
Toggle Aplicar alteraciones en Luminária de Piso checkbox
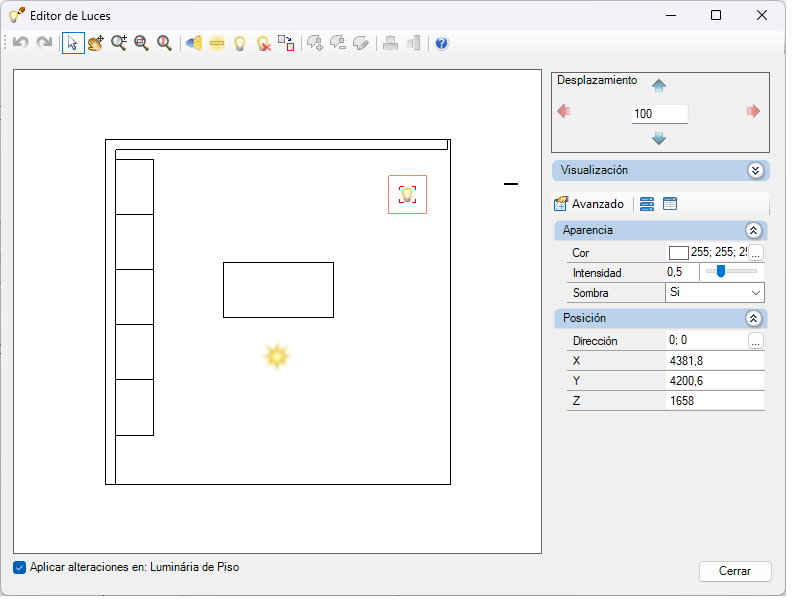20,568
